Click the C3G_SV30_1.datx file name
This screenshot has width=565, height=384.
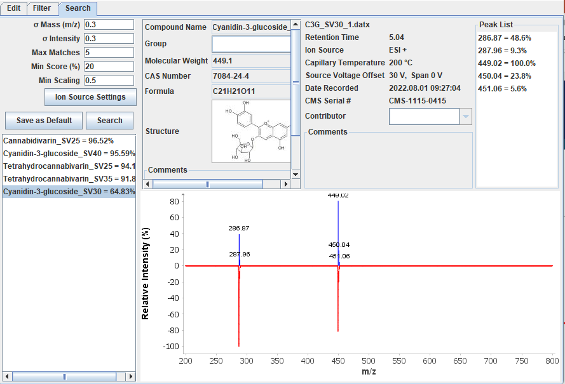[337, 24]
